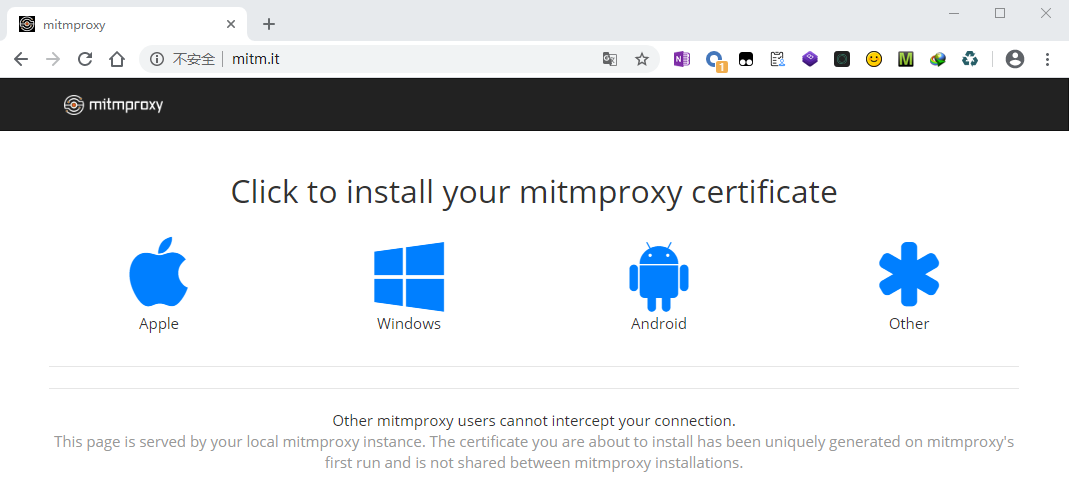Open a new tab with plus button

pos(268,24)
